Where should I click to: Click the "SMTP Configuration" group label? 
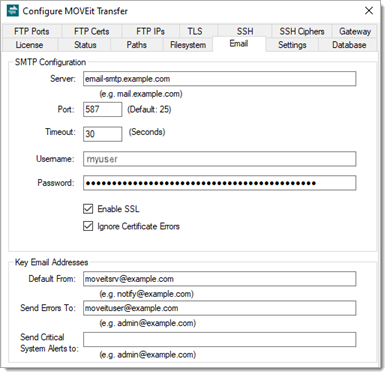(x=50, y=62)
